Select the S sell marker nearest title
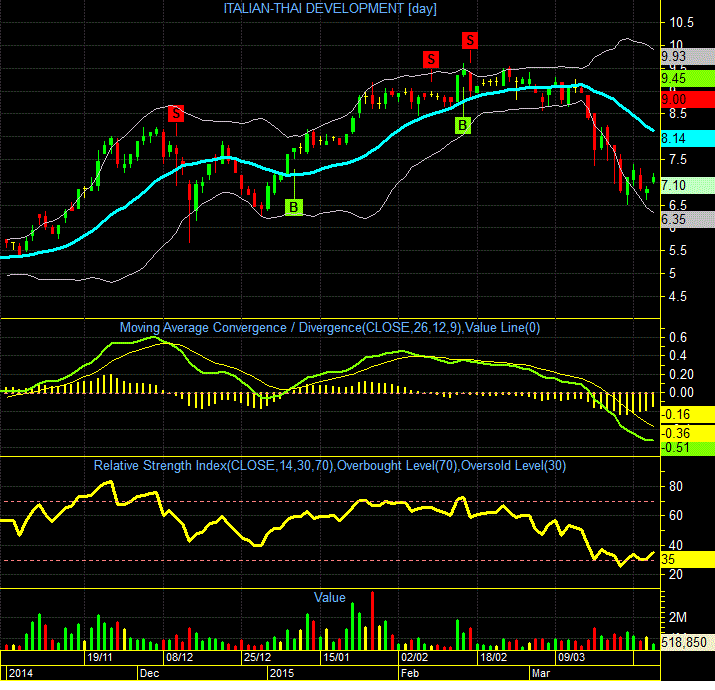The width and height of the screenshot is (715, 690). click(x=470, y=40)
